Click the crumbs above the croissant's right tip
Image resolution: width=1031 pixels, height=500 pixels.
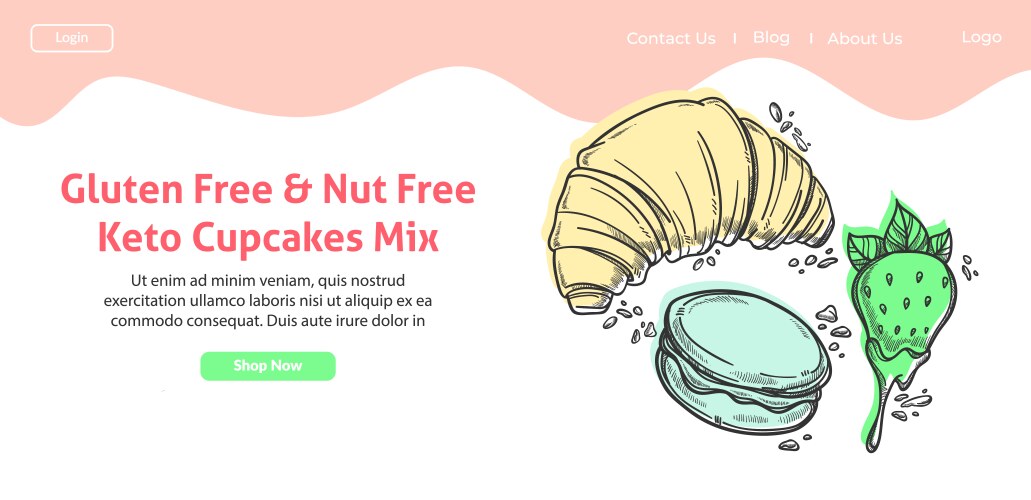click(790, 126)
